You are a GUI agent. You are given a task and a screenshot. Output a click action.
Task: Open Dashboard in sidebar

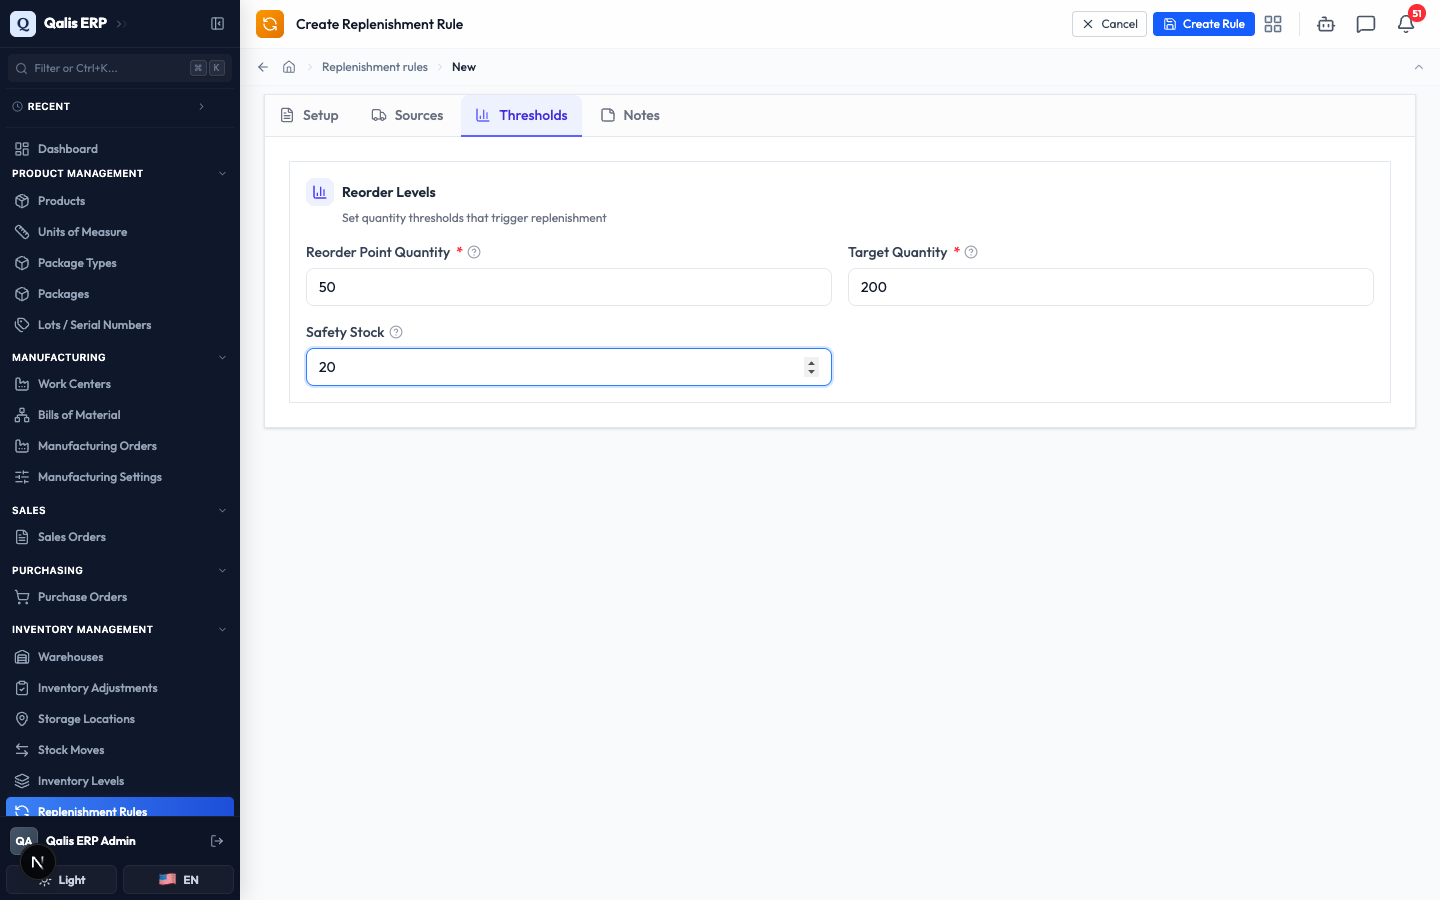coord(120,149)
